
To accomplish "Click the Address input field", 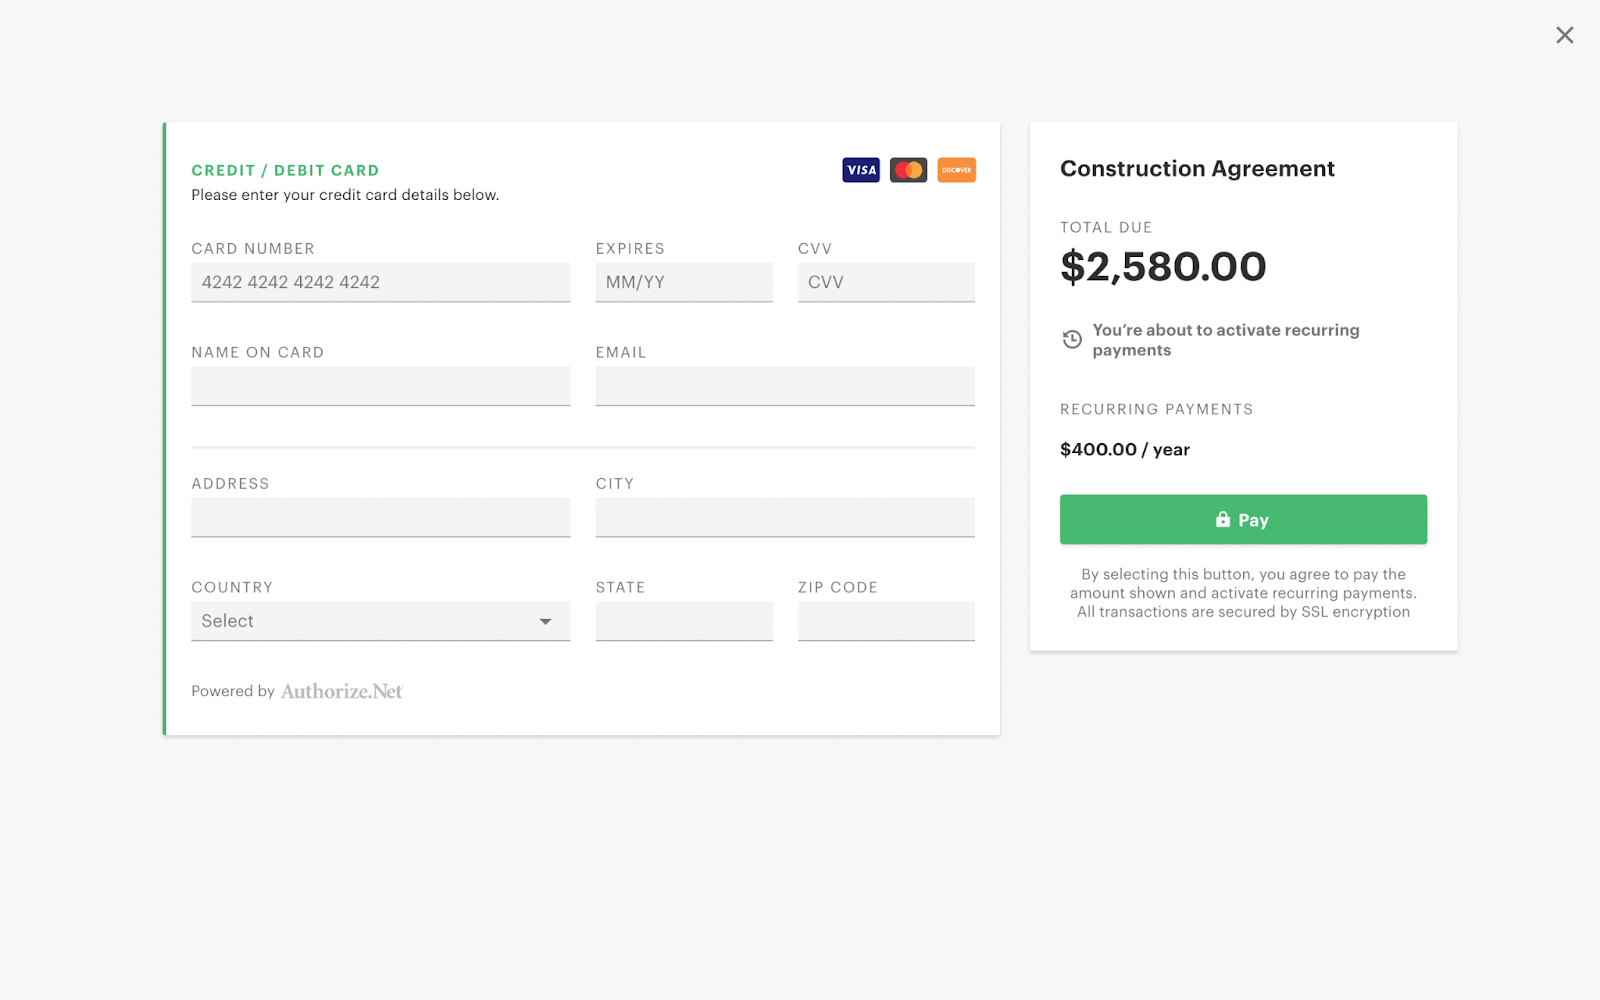I will tap(381, 517).
